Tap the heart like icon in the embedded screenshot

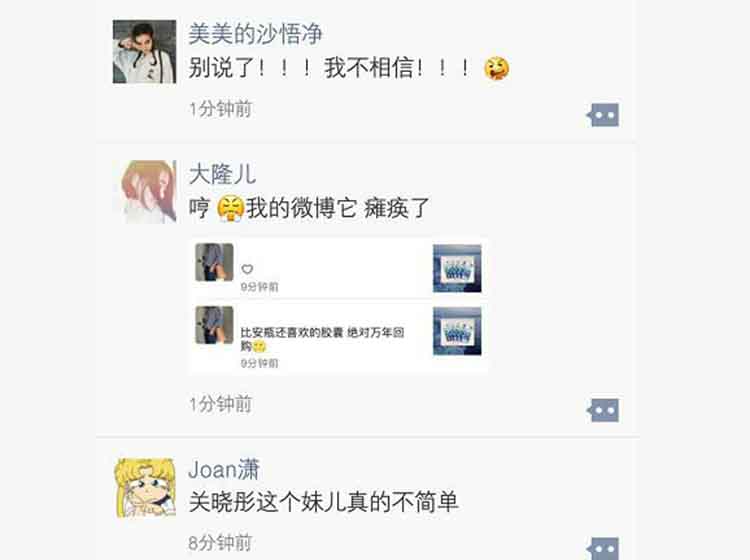tap(247, 269)
